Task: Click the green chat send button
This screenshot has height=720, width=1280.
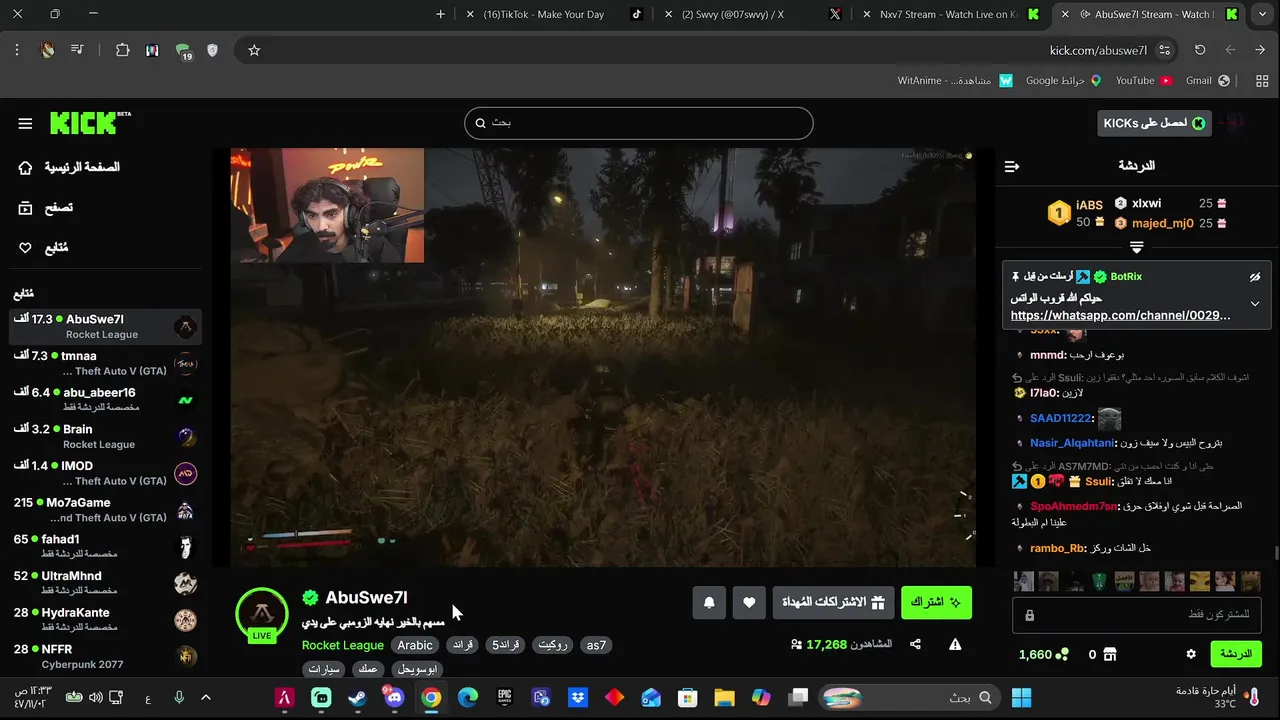Action: point(1236,654)
